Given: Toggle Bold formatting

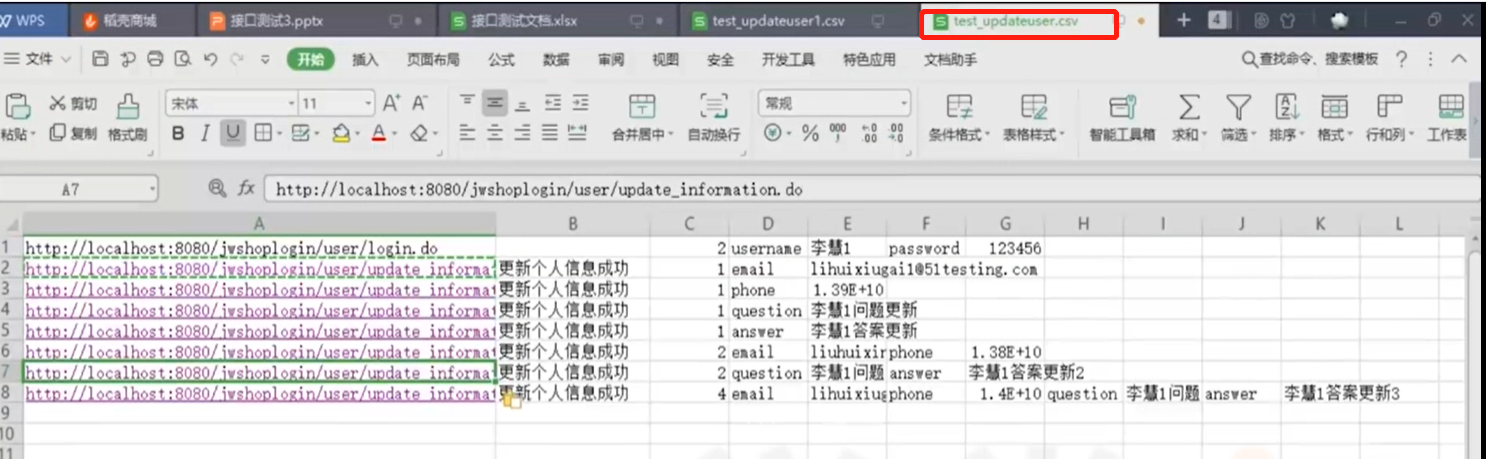Looking at the screenshot, I should click(x=178, y=133).
